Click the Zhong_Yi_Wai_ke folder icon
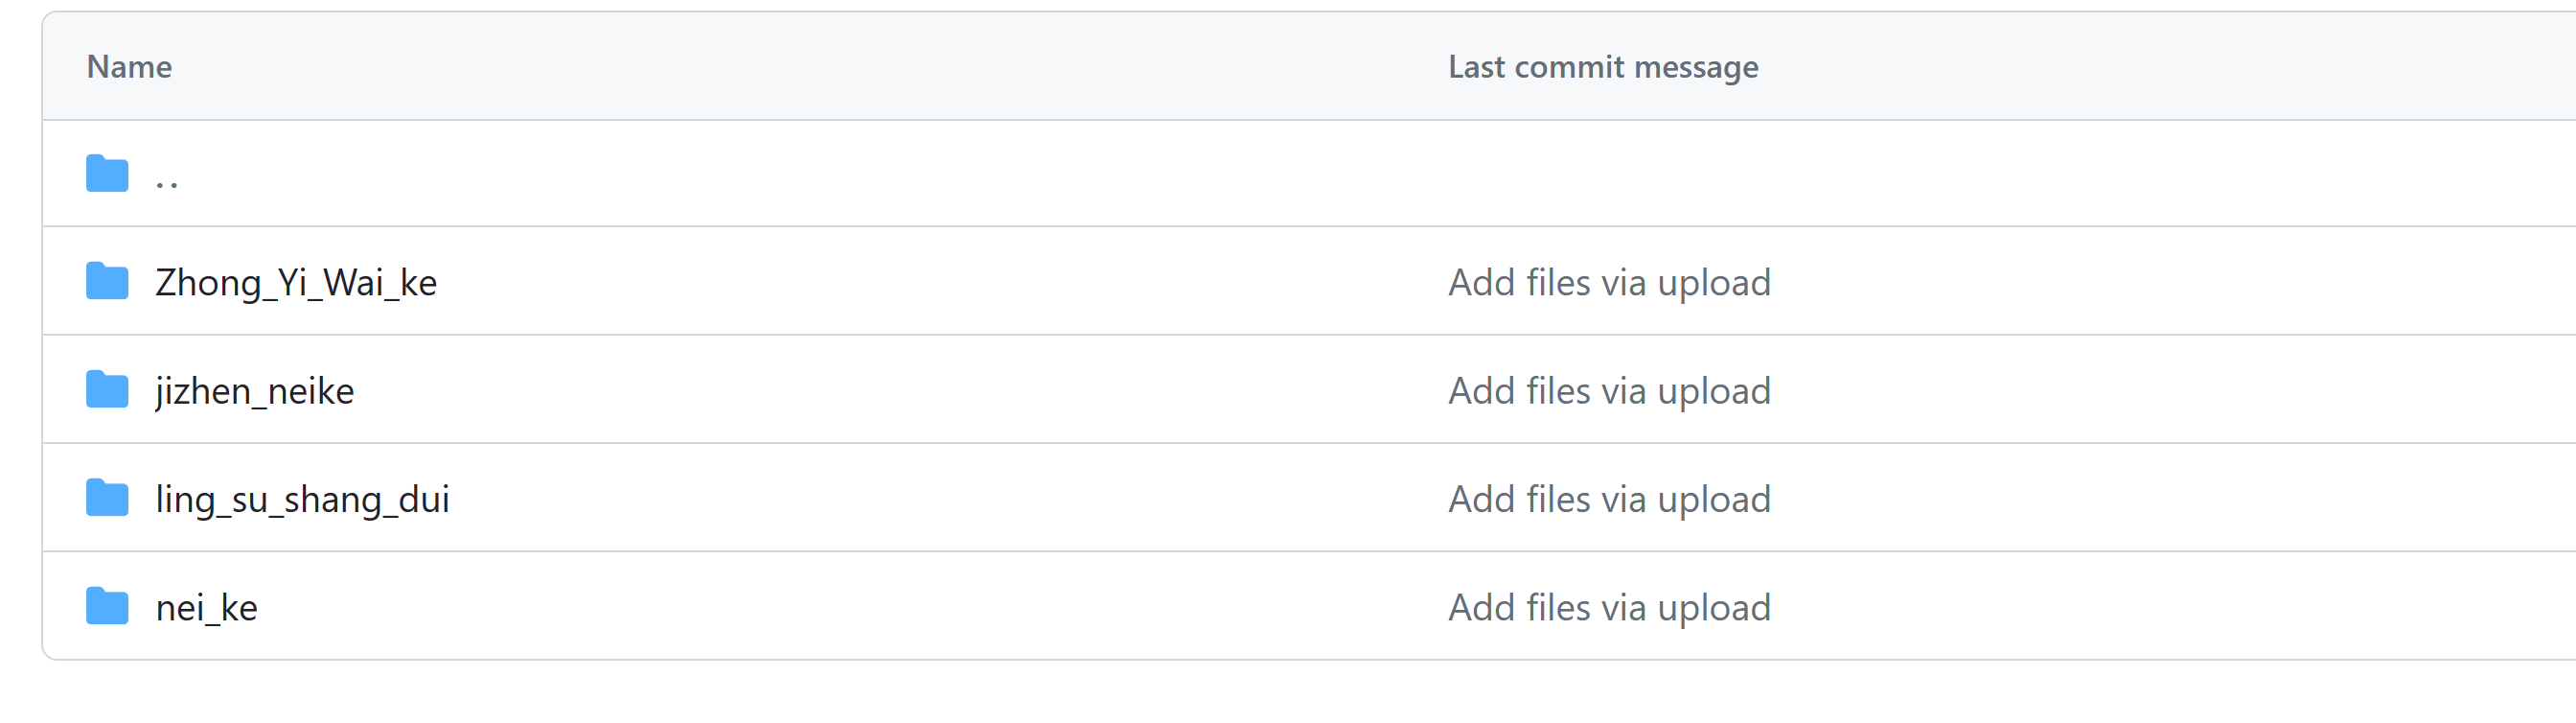Viewport: 2576px width, 723px height. pyautogui.click(x=107, y=282)
